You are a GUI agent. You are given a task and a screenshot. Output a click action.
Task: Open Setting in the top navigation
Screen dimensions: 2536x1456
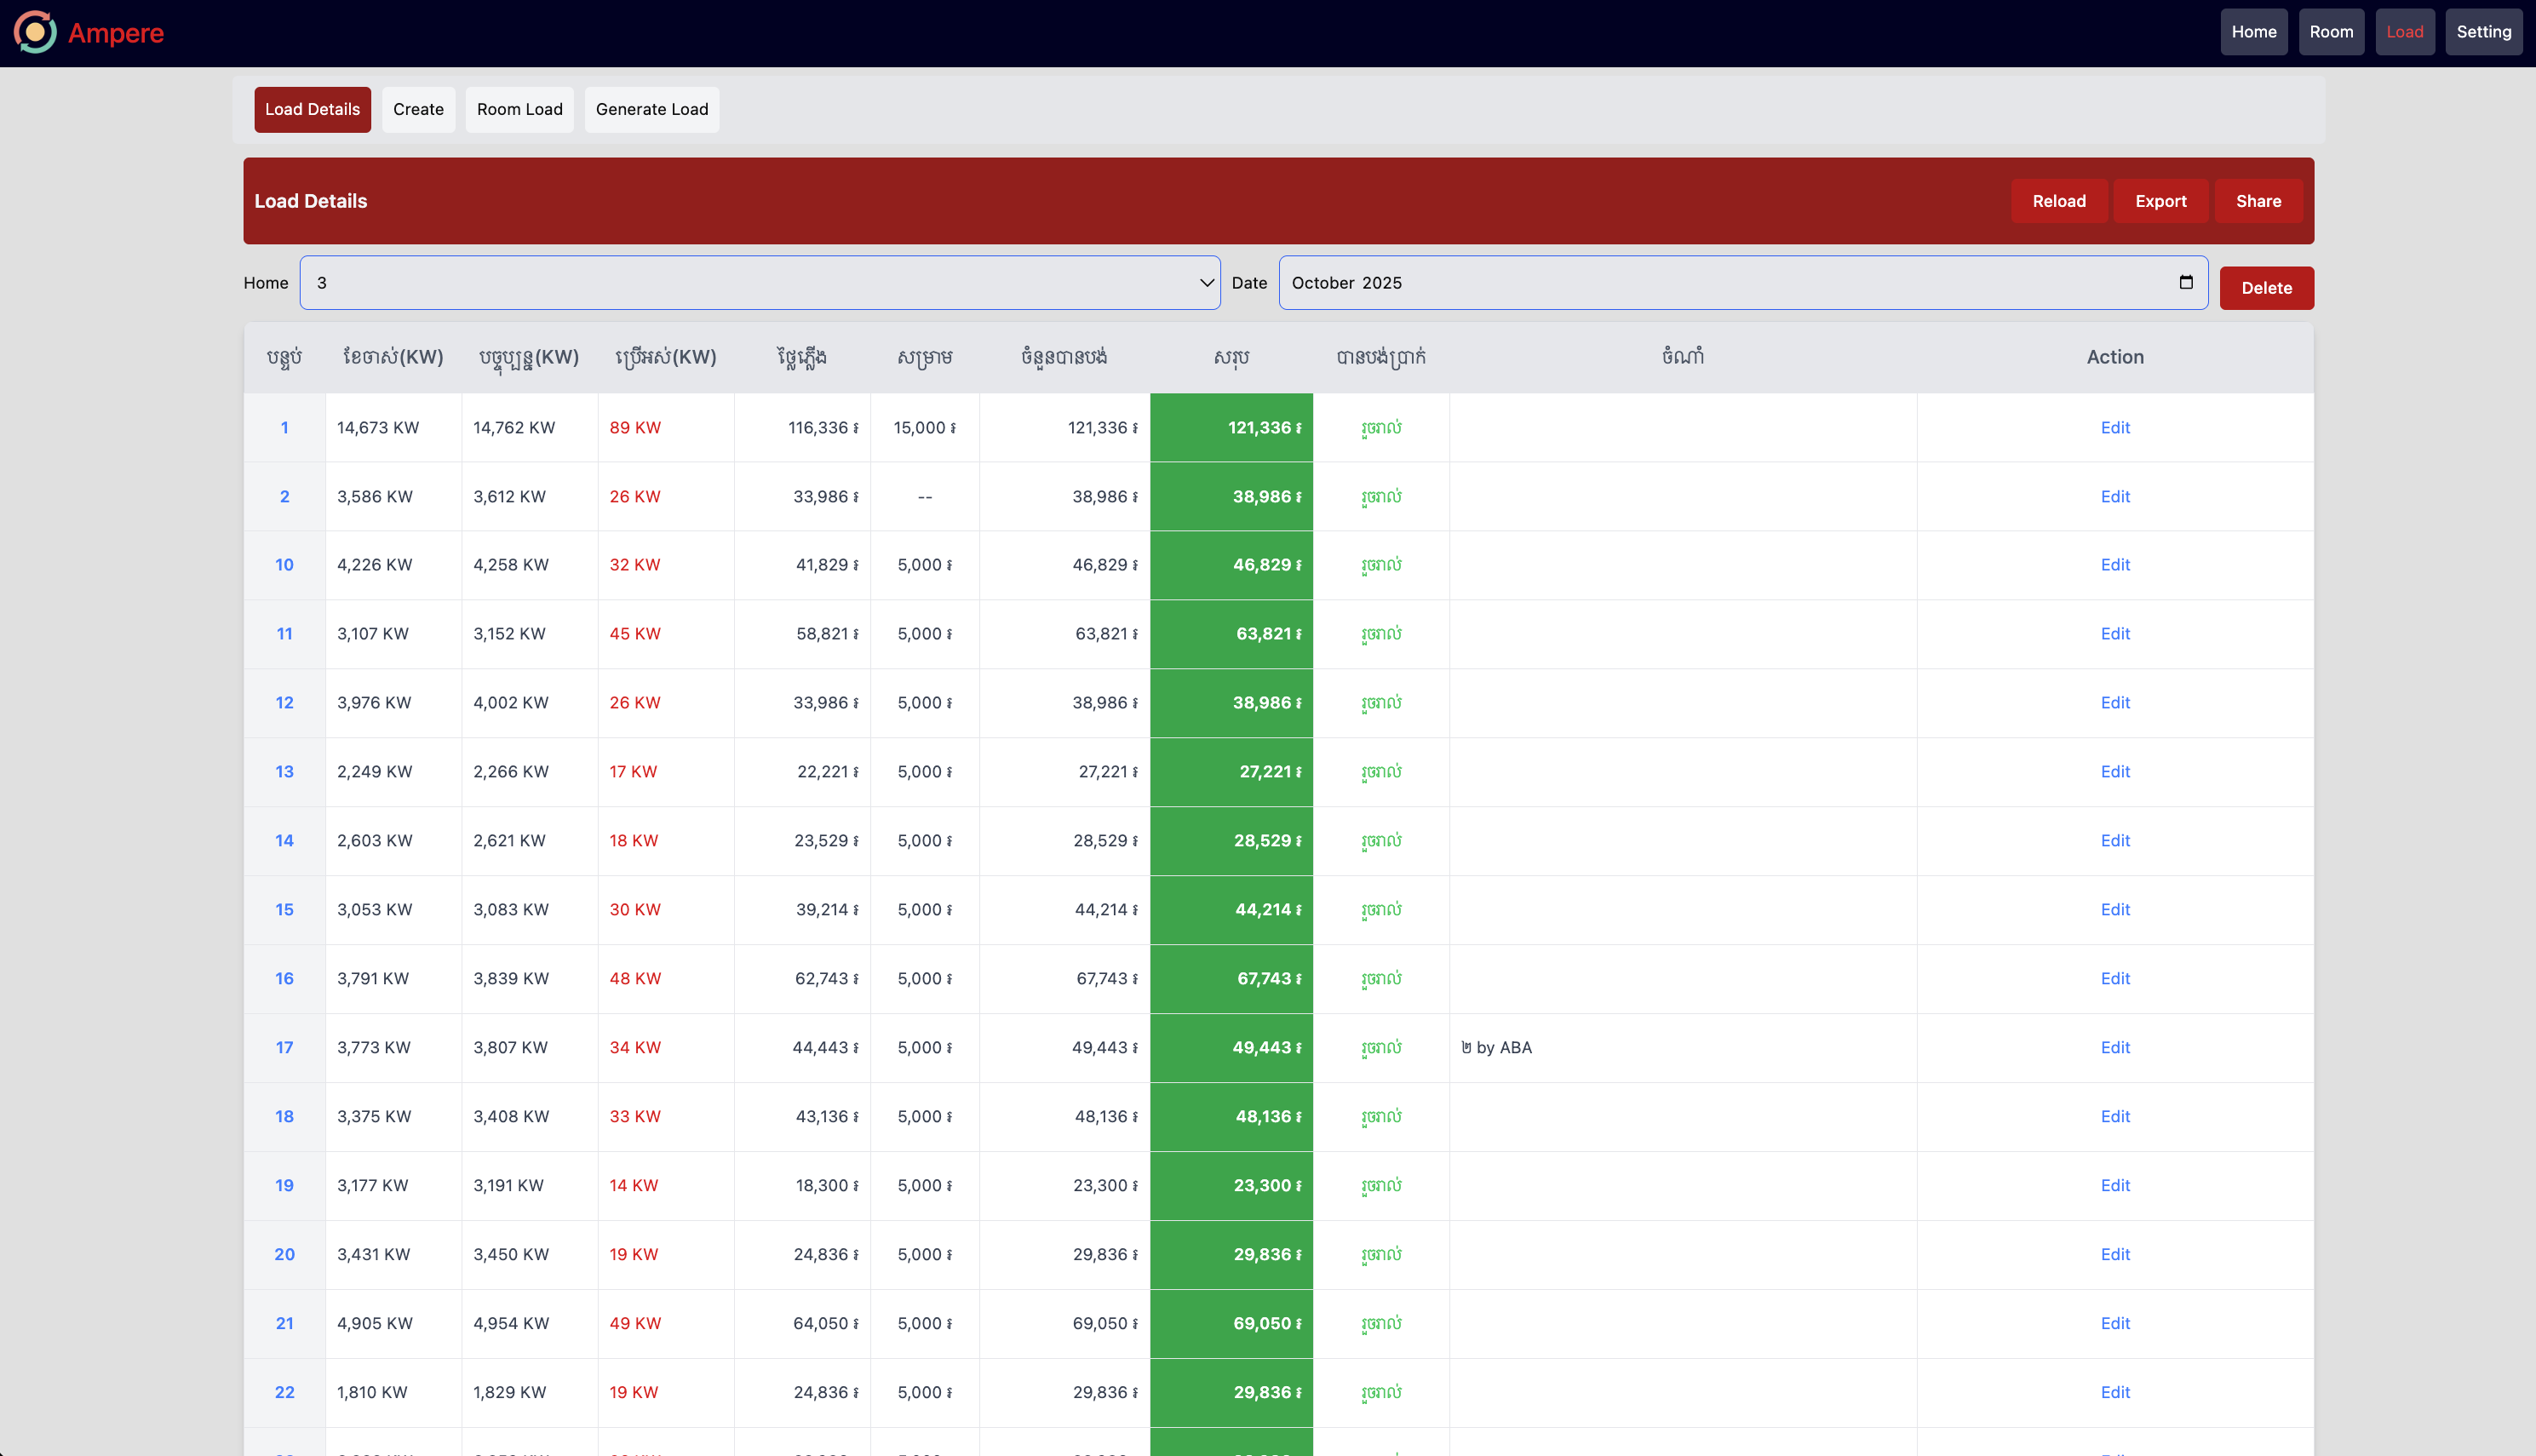2483,32
